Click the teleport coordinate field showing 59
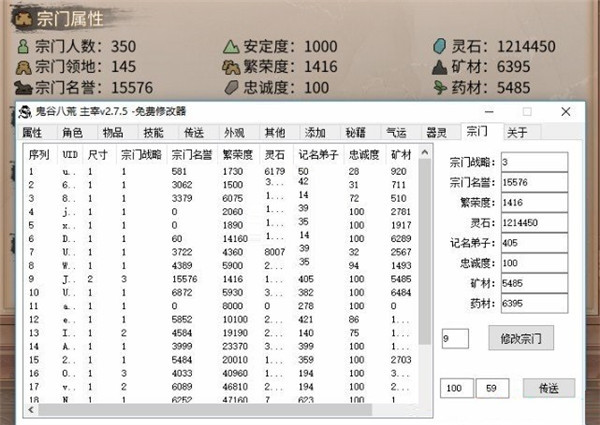This screenshot has height=425, width=600. [492, 388]
